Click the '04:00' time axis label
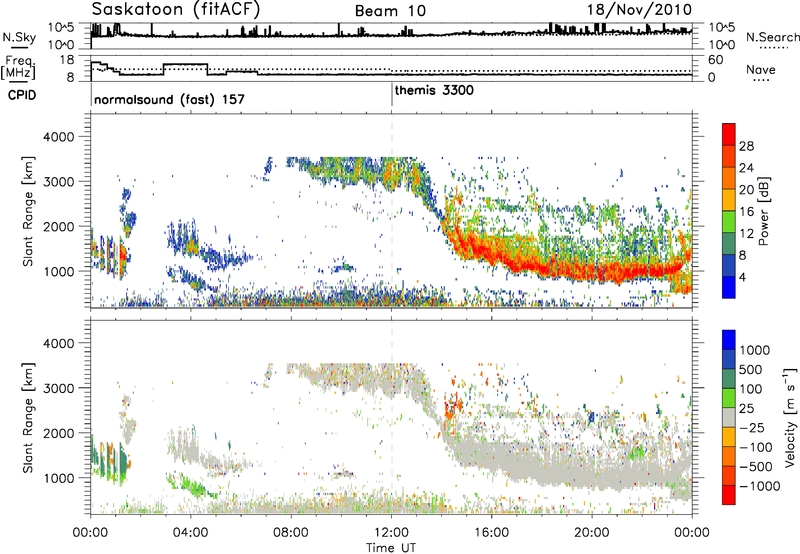The width and height of the screenshot is (800, 554). [191, 533]
